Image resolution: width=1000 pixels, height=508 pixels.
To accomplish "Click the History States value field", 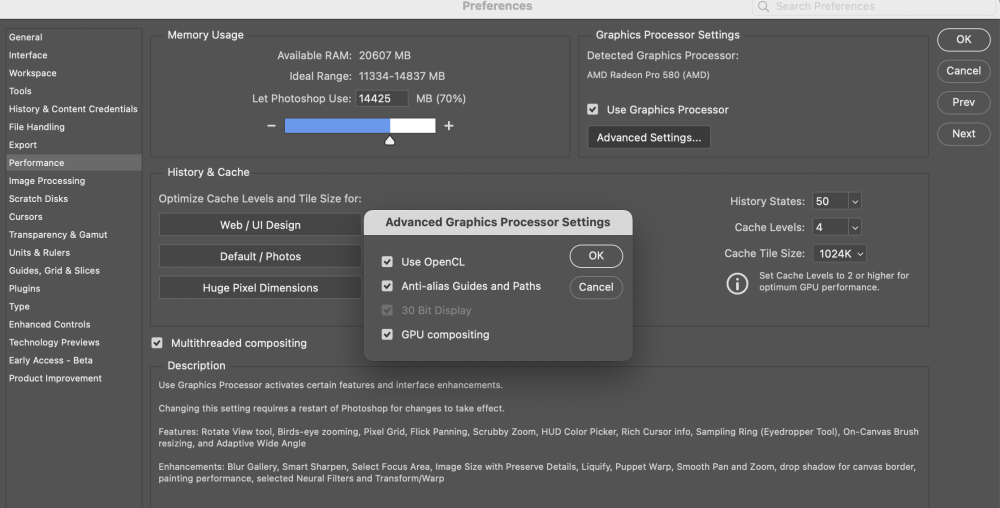I will (830, 201).
